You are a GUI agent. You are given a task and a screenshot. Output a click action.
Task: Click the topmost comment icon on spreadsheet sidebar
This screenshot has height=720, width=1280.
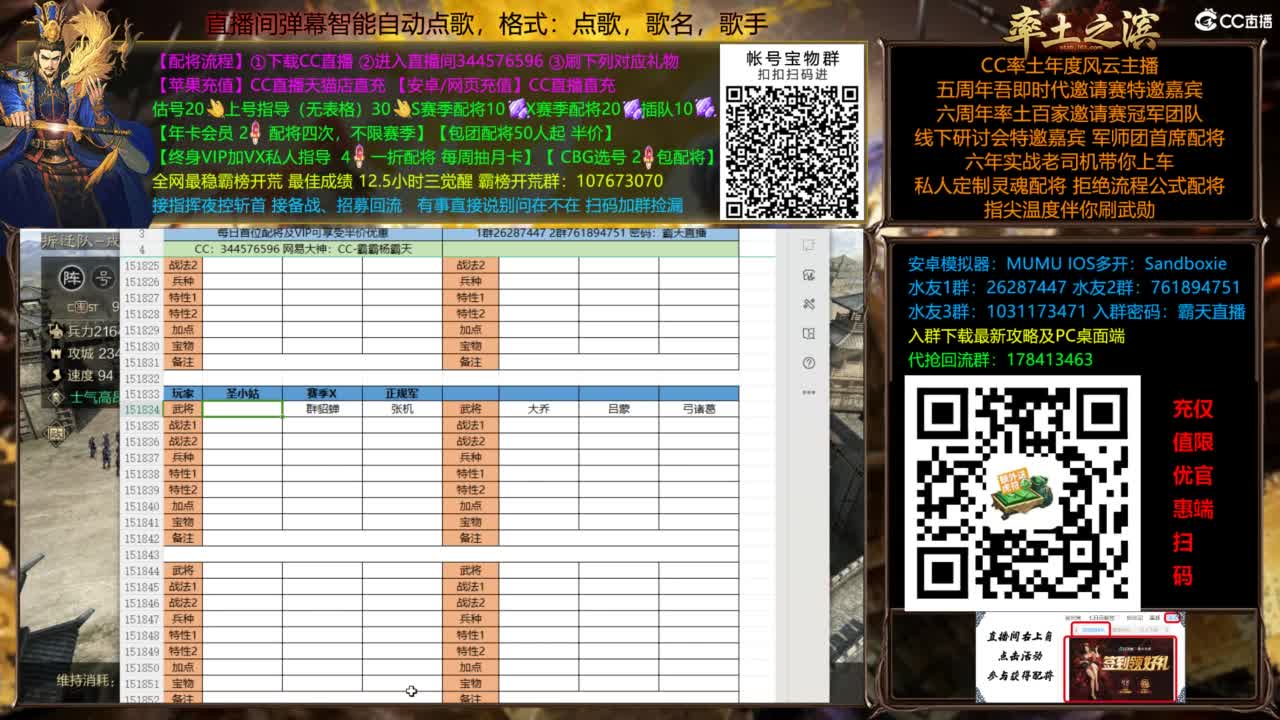(808, 246)
